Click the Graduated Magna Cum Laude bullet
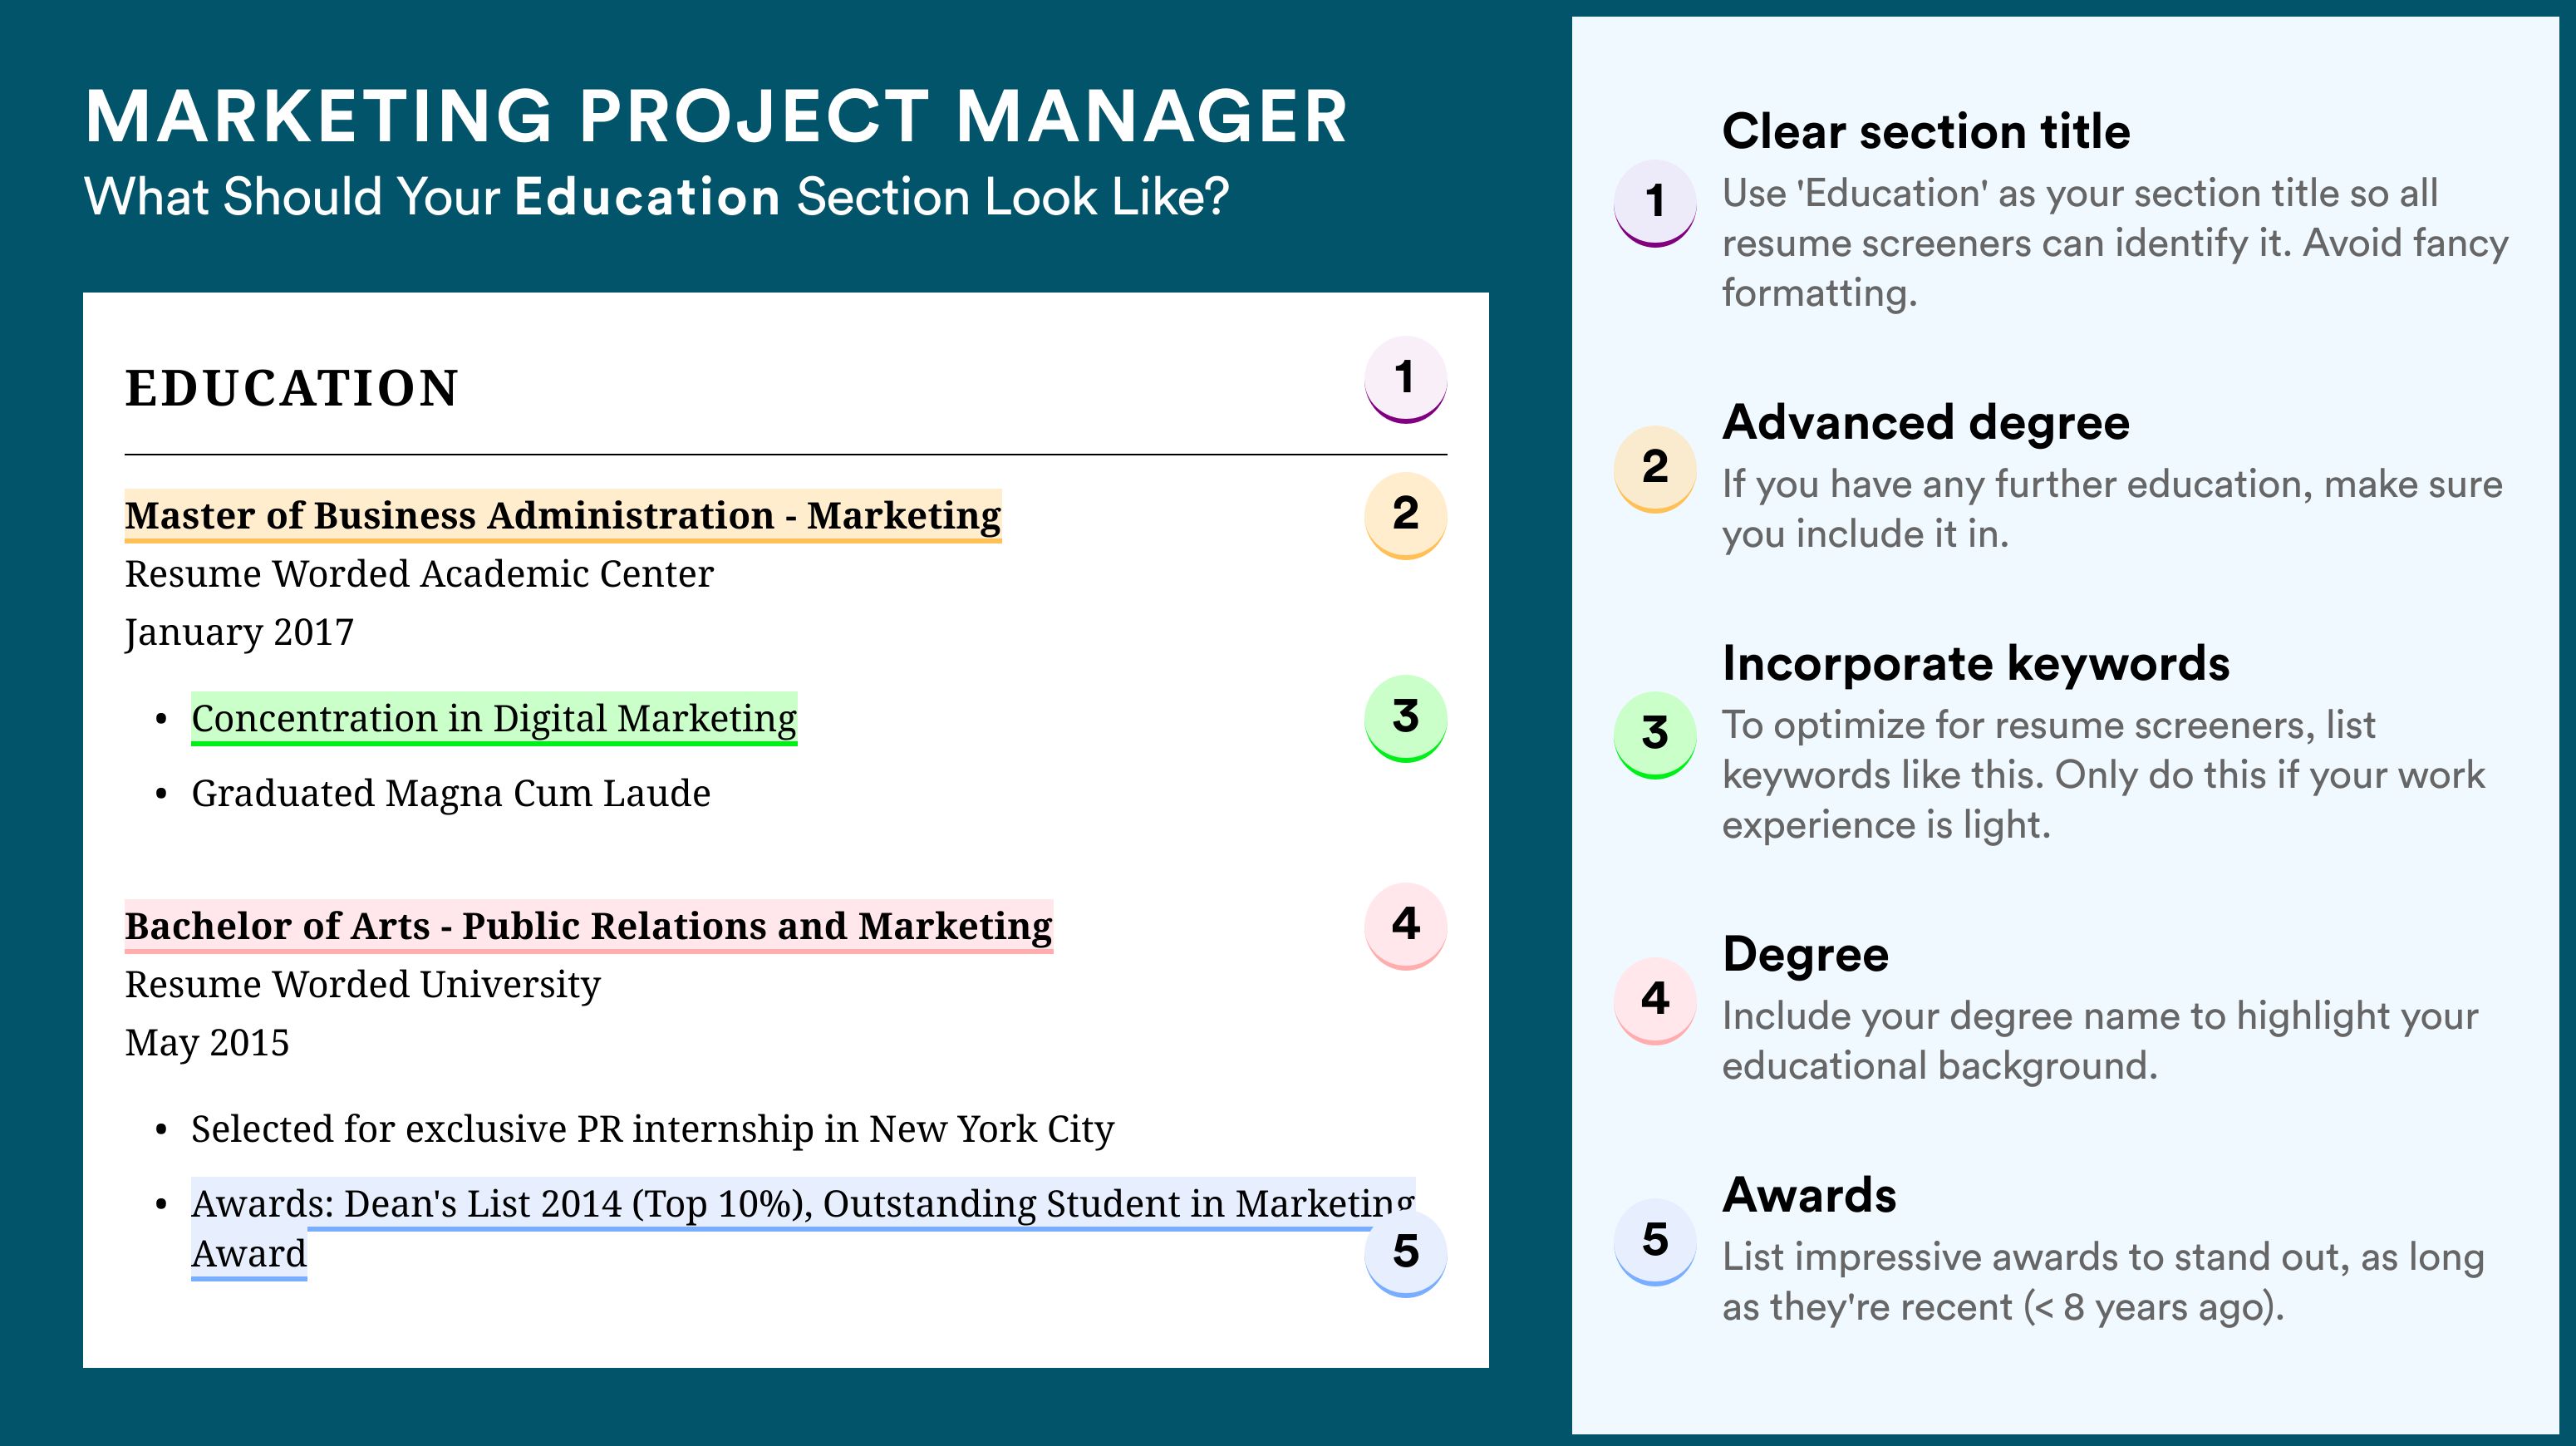This screenshot has width=2576, height=1446. tap(451, 793)
